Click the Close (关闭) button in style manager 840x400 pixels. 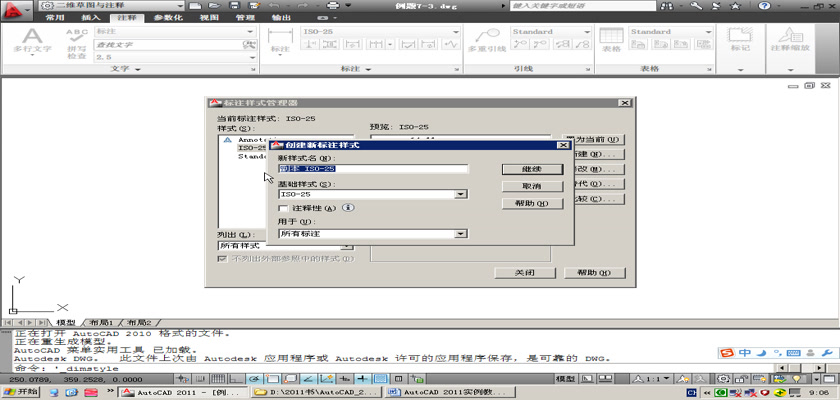tap(524, 273)
